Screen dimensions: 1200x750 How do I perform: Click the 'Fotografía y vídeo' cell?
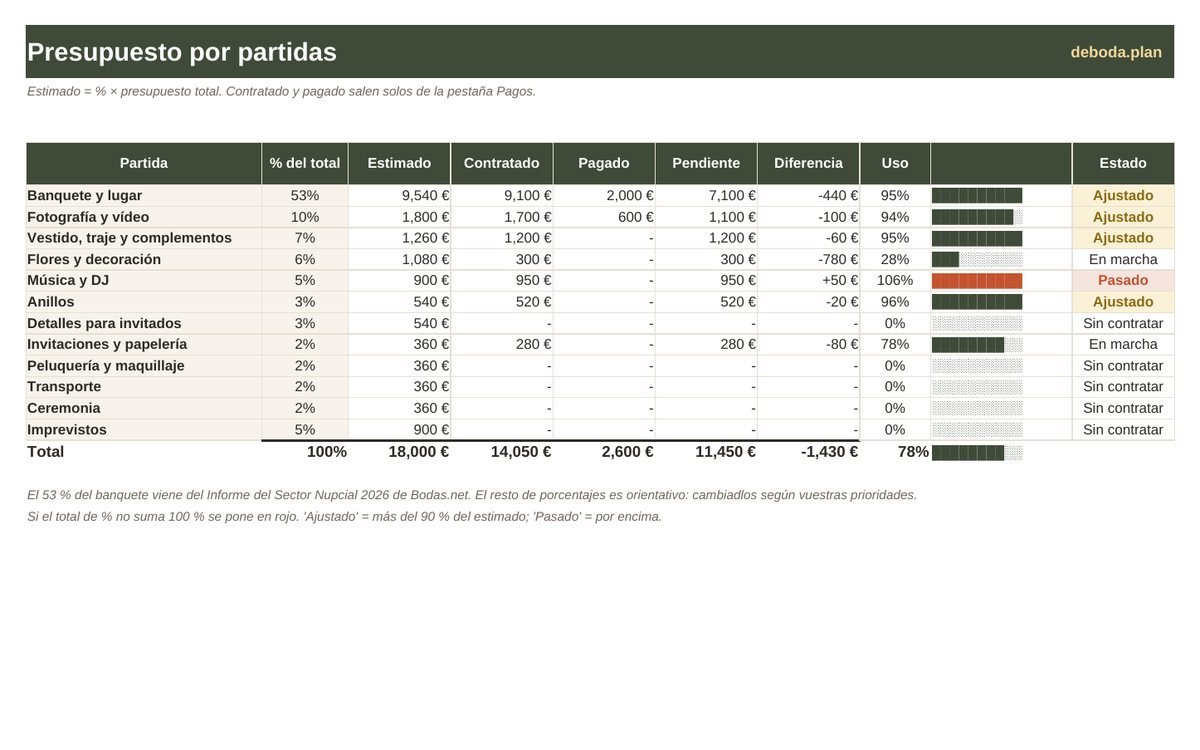(144, 217)
